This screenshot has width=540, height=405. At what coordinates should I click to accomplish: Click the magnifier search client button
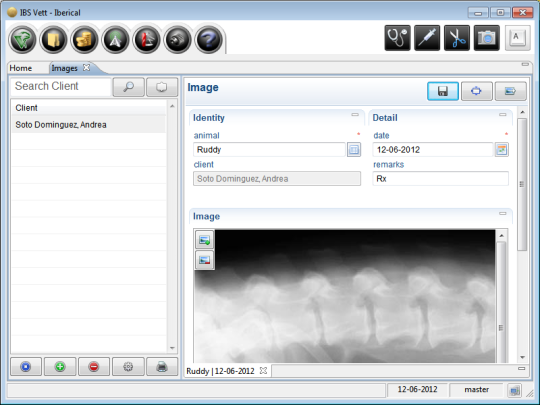(128, 87)
